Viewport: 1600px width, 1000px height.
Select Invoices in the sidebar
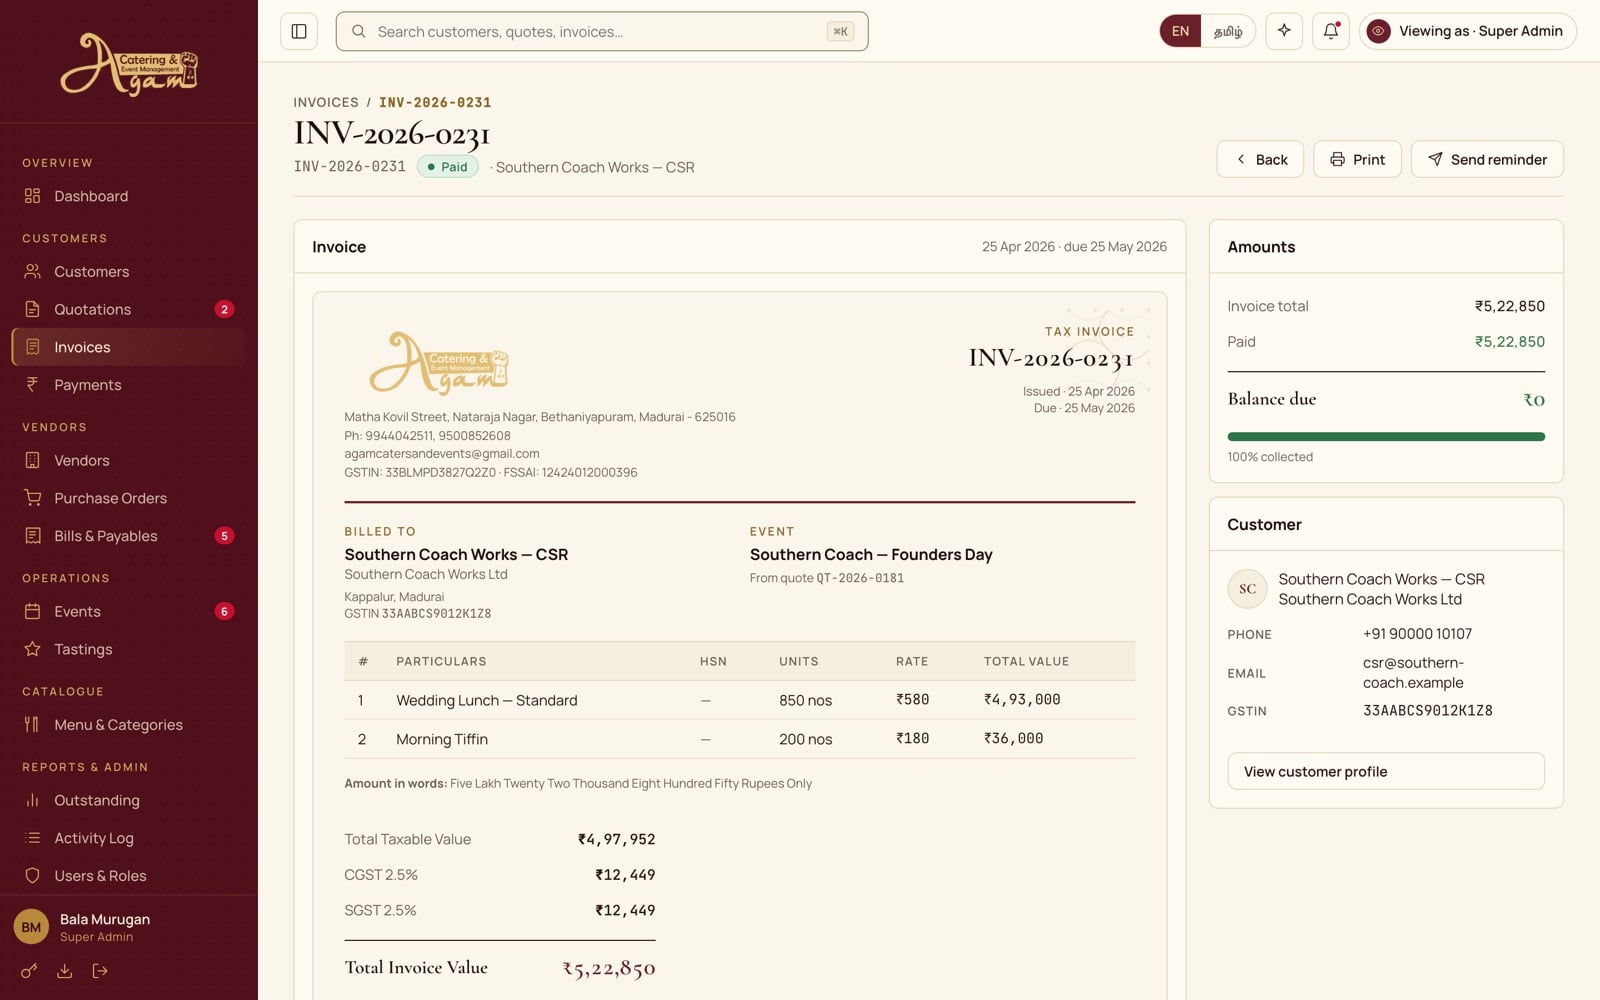tap(129, 347)
